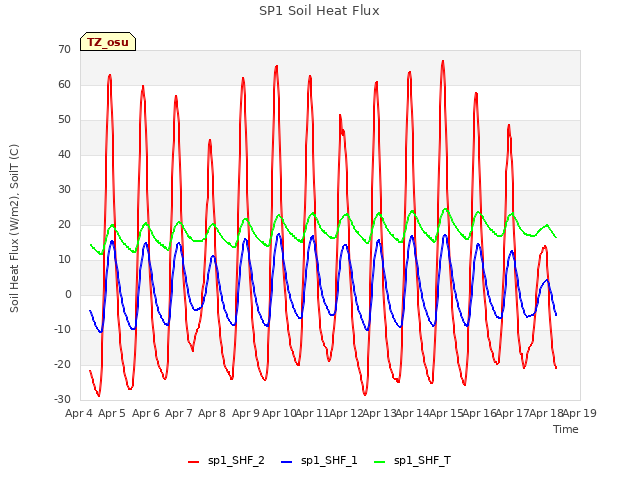Click the red trough below -28 near Apr 12

(x=365, y=394)
